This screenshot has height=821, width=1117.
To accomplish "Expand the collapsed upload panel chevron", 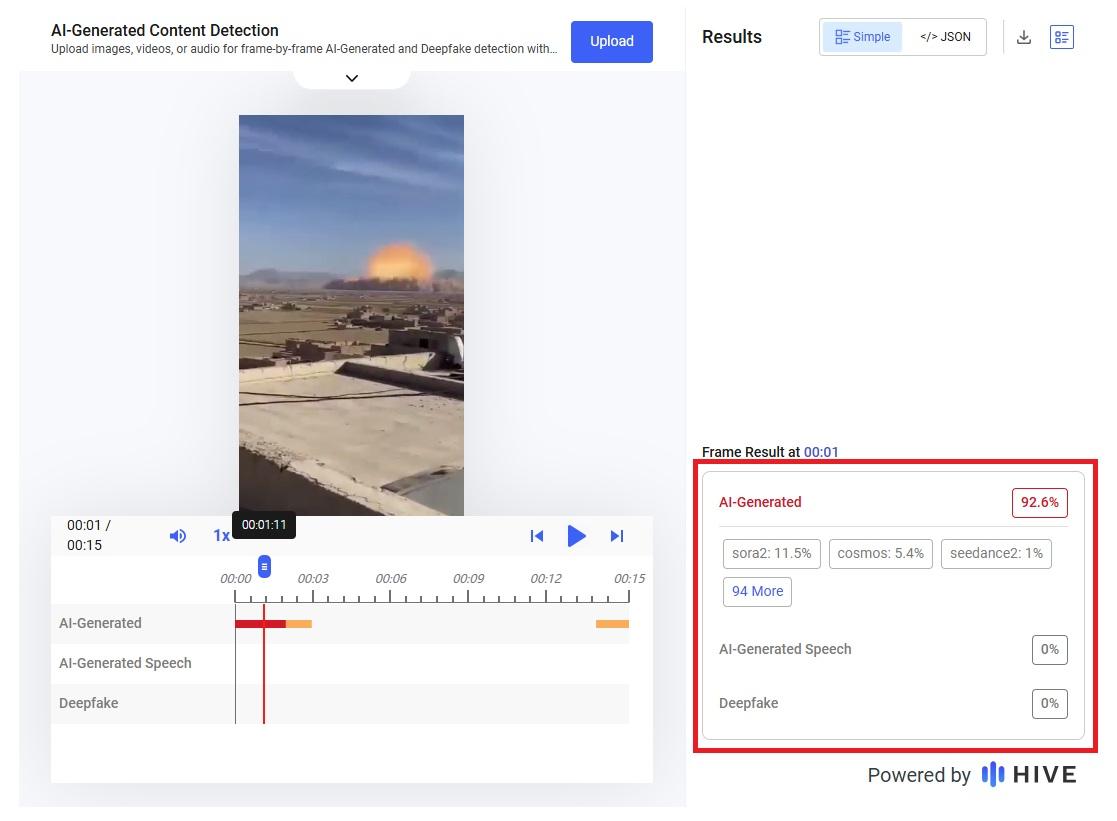I will pyautogui.click(x=351, y=78).
